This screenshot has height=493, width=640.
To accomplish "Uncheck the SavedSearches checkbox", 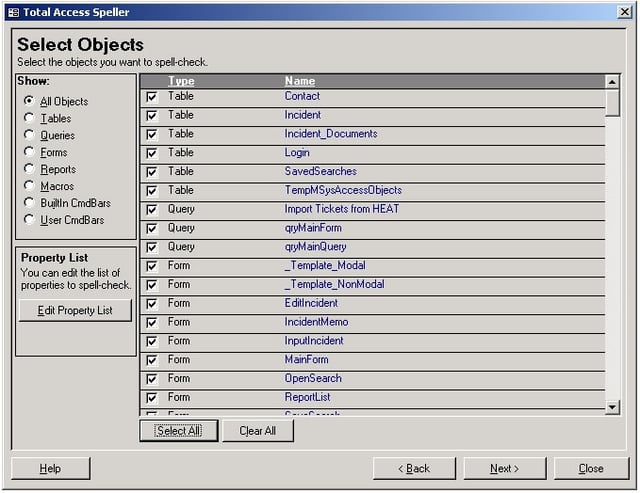I will click(x=152, y=172).
